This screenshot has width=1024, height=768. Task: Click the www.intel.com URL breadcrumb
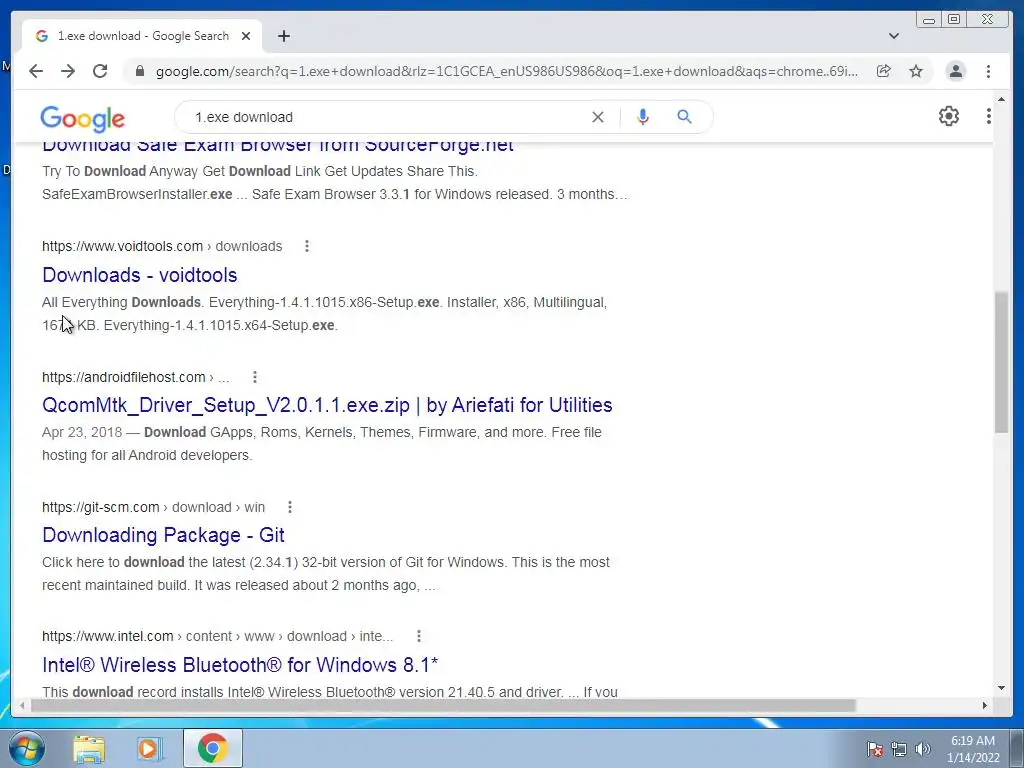[x=217, y=636]
